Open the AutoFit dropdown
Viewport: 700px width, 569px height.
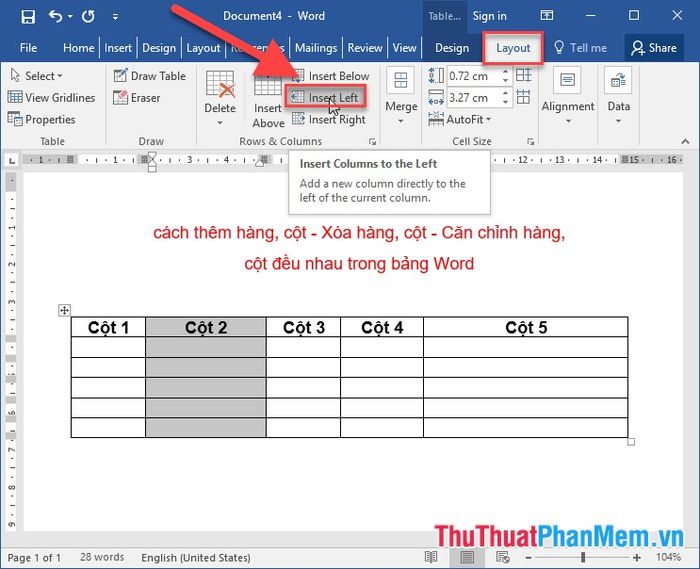[460, 119]
